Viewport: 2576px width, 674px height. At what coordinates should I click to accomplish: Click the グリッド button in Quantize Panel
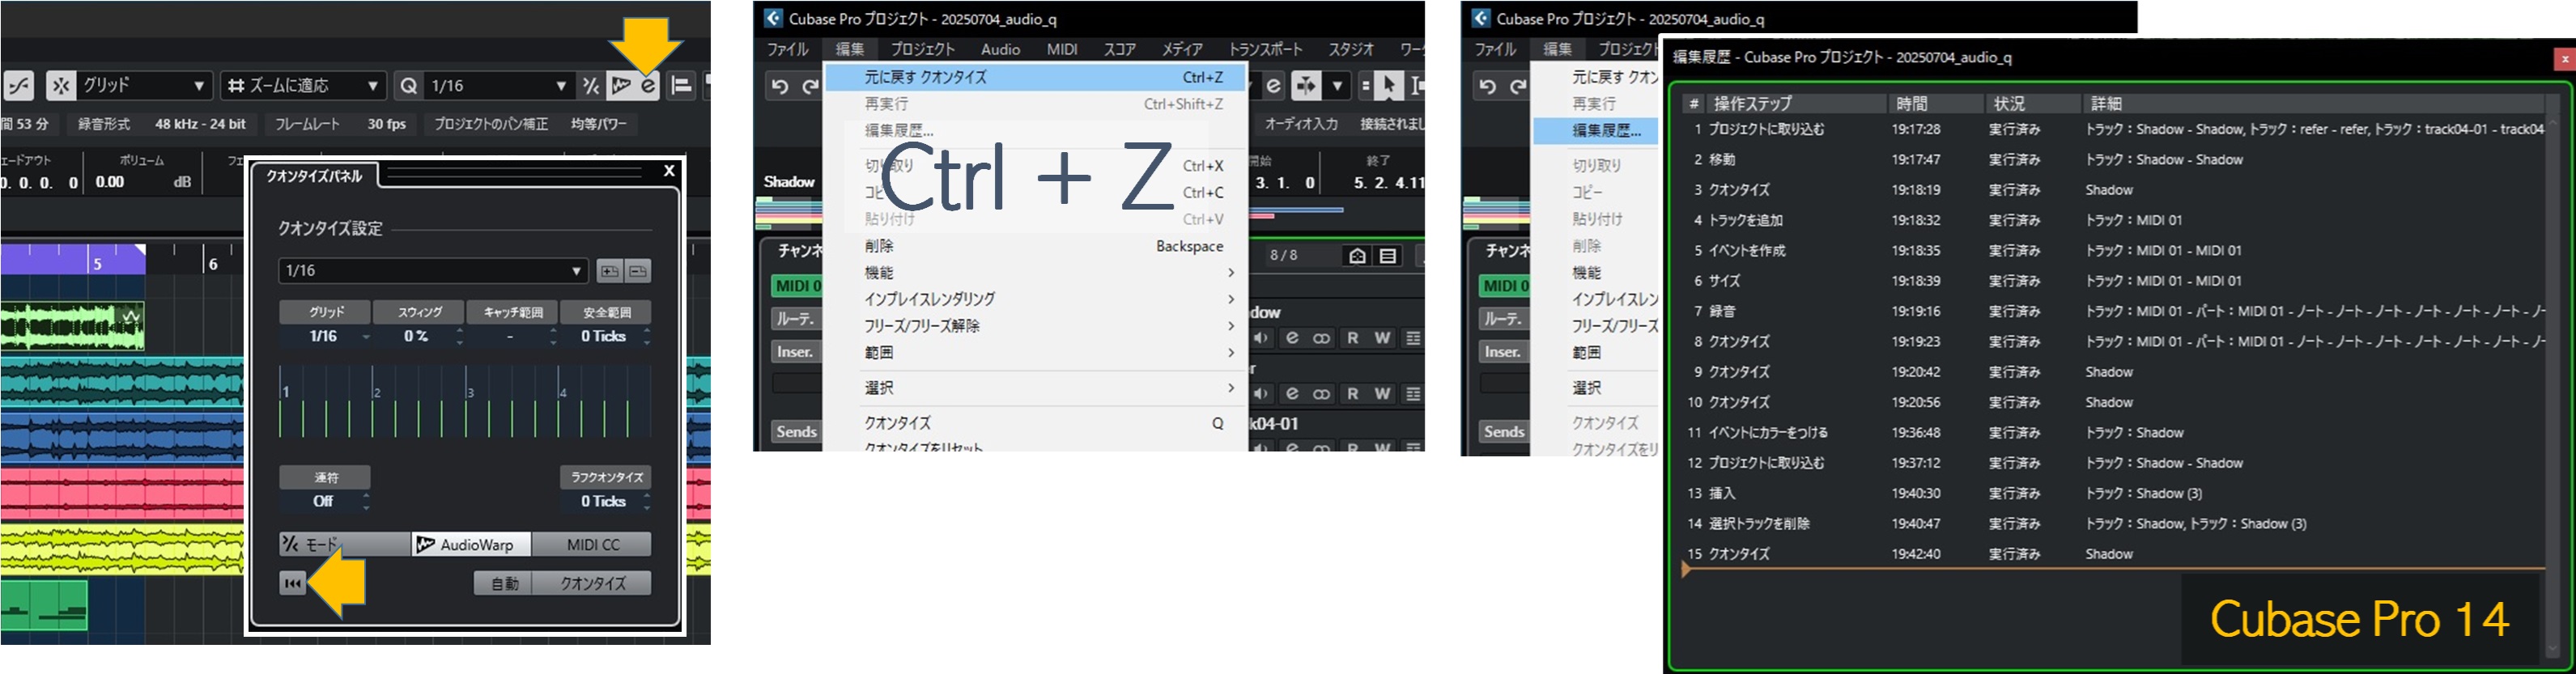pyautogui.click(x=325, y=312)
